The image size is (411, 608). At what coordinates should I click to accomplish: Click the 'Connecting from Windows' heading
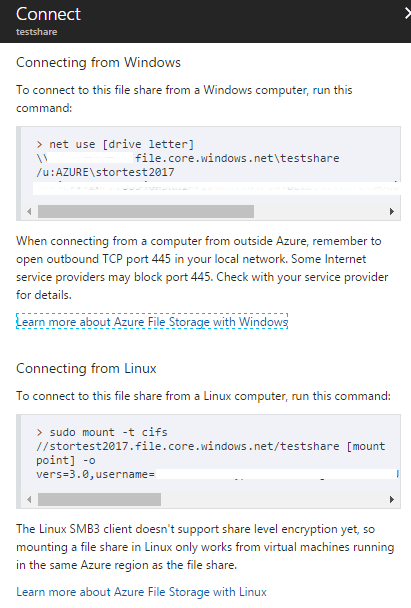[98, 62]
